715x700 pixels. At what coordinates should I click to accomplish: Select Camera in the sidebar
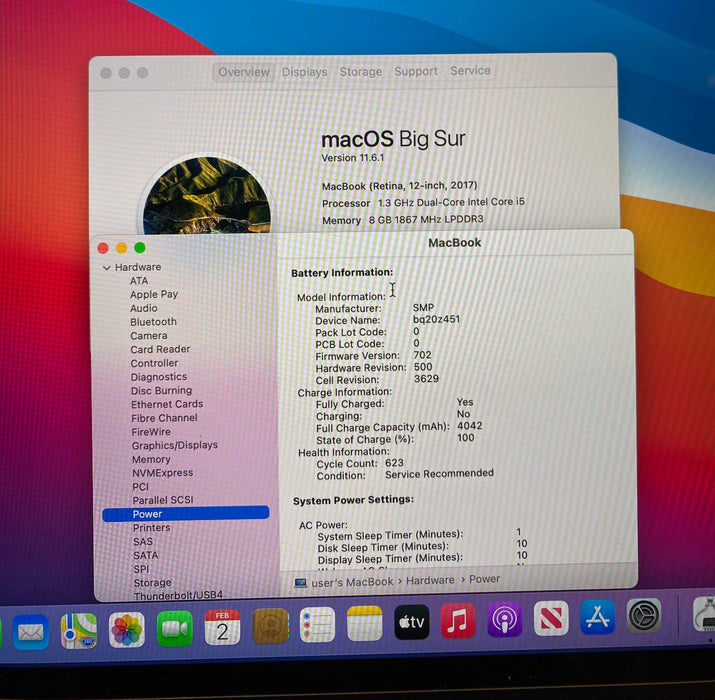[149, 336]
